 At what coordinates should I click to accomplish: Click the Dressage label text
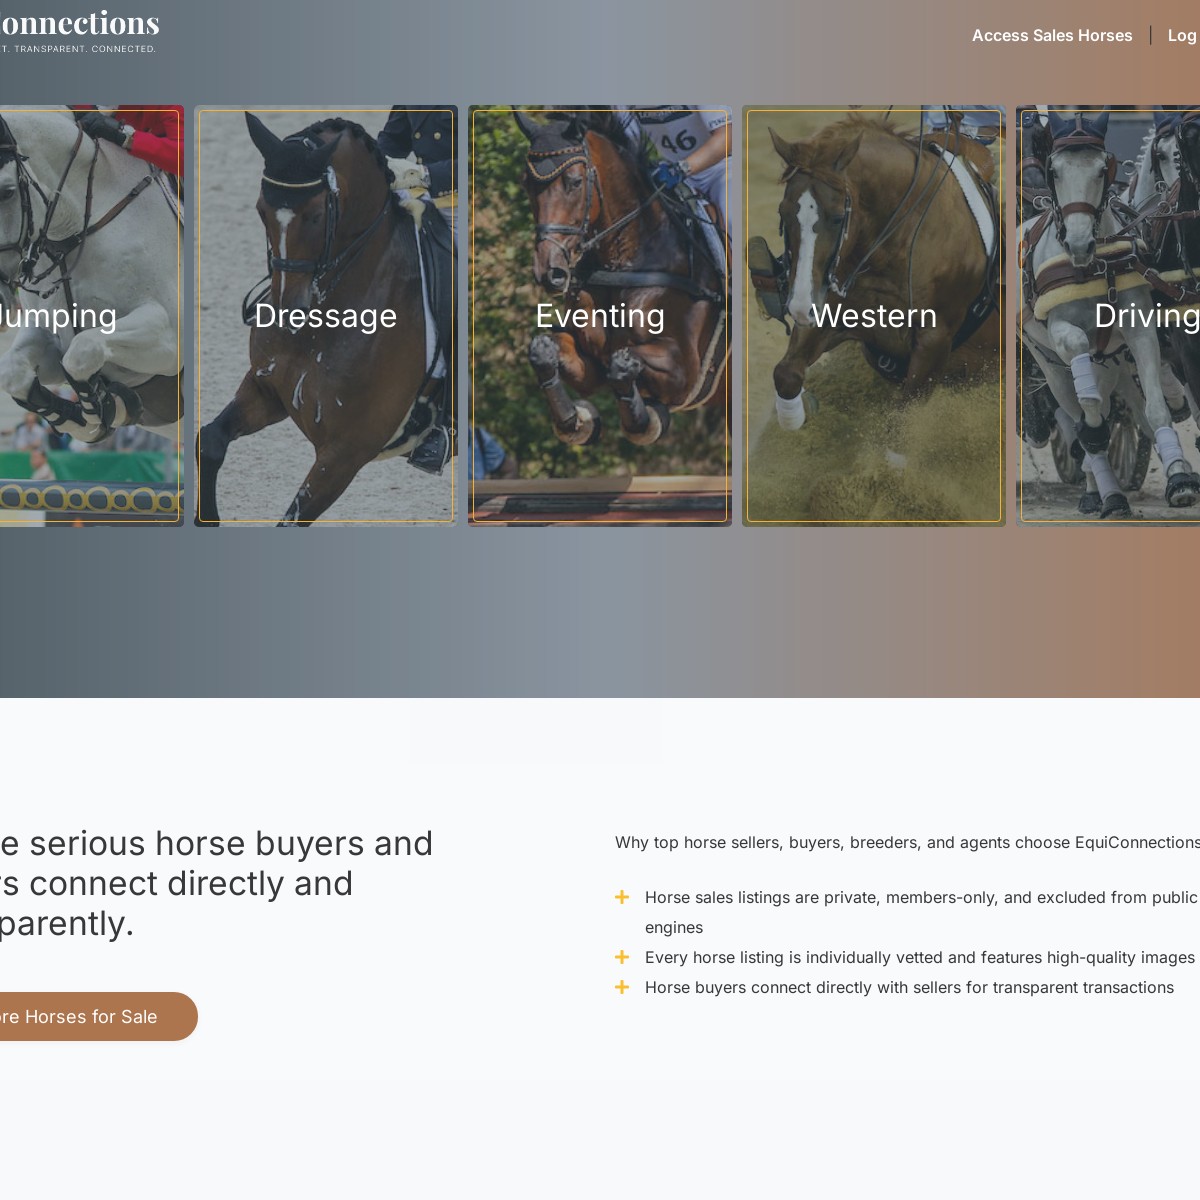pyautogui.click(x=326, y=316)
